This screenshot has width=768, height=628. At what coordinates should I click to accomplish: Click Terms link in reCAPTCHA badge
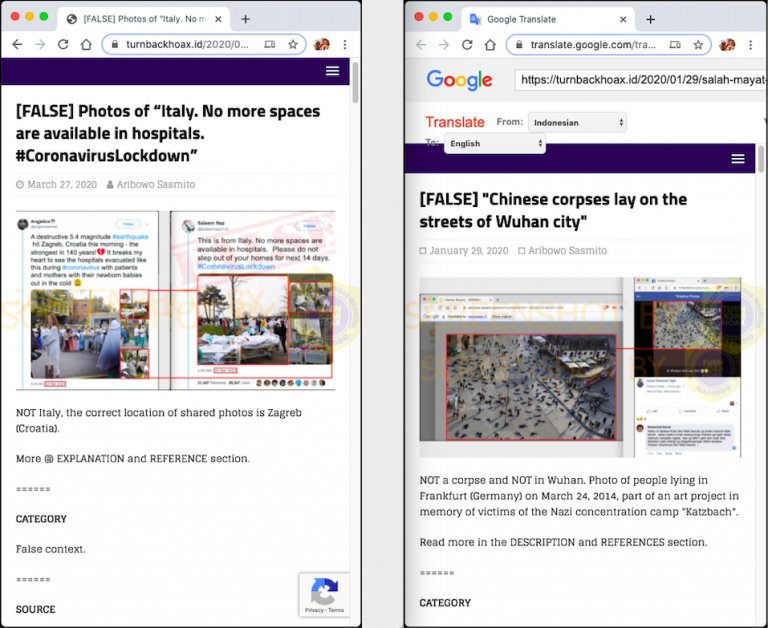(336, 610)
